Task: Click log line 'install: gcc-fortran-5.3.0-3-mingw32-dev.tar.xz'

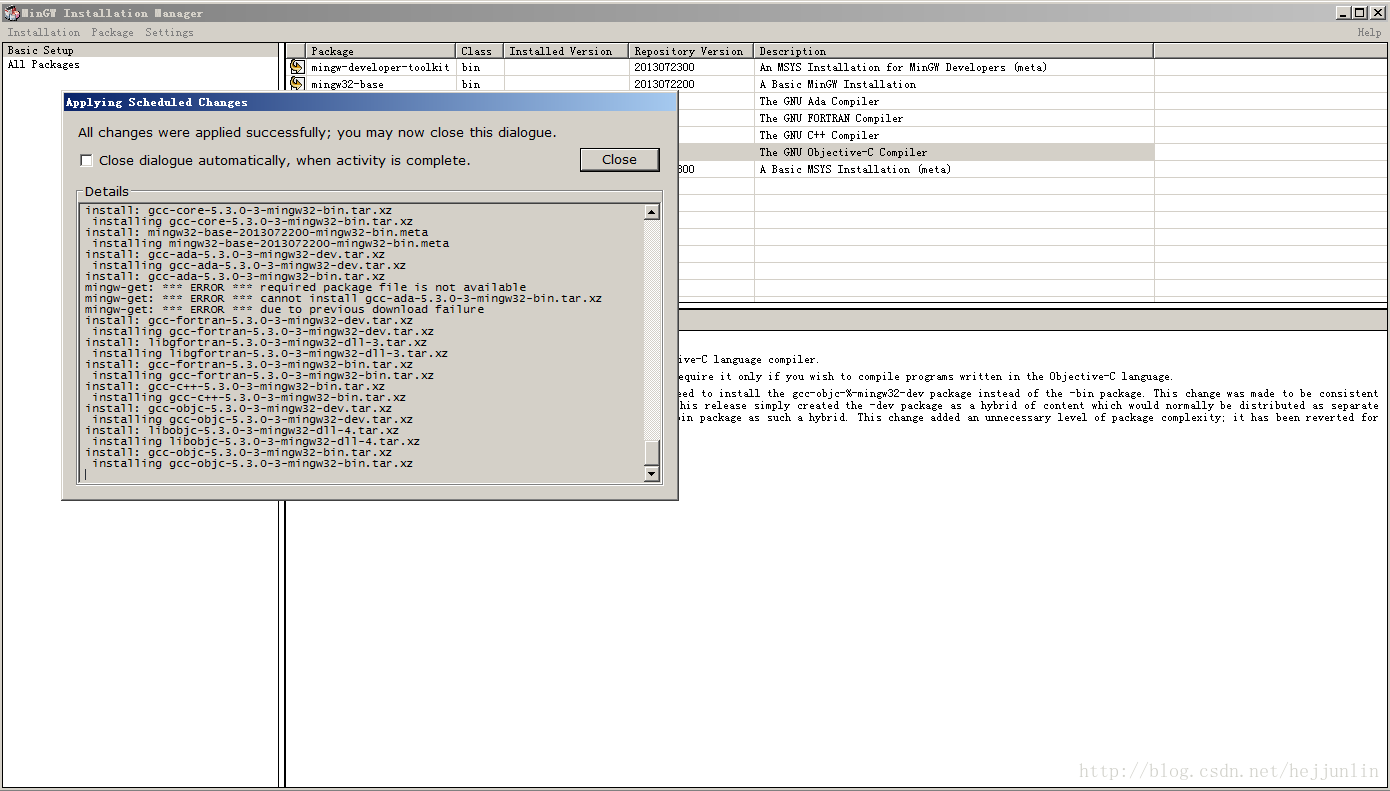Action: 249,320
